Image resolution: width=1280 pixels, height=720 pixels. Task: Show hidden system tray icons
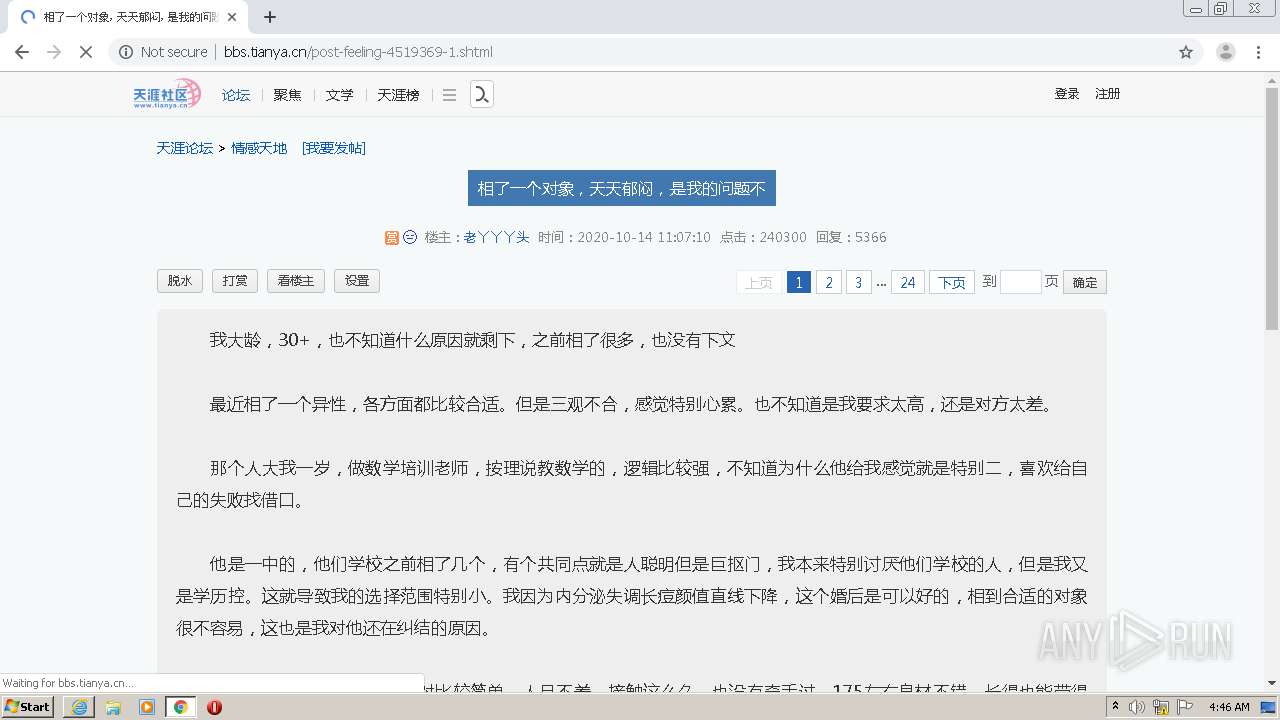[x=1116, y=707]
